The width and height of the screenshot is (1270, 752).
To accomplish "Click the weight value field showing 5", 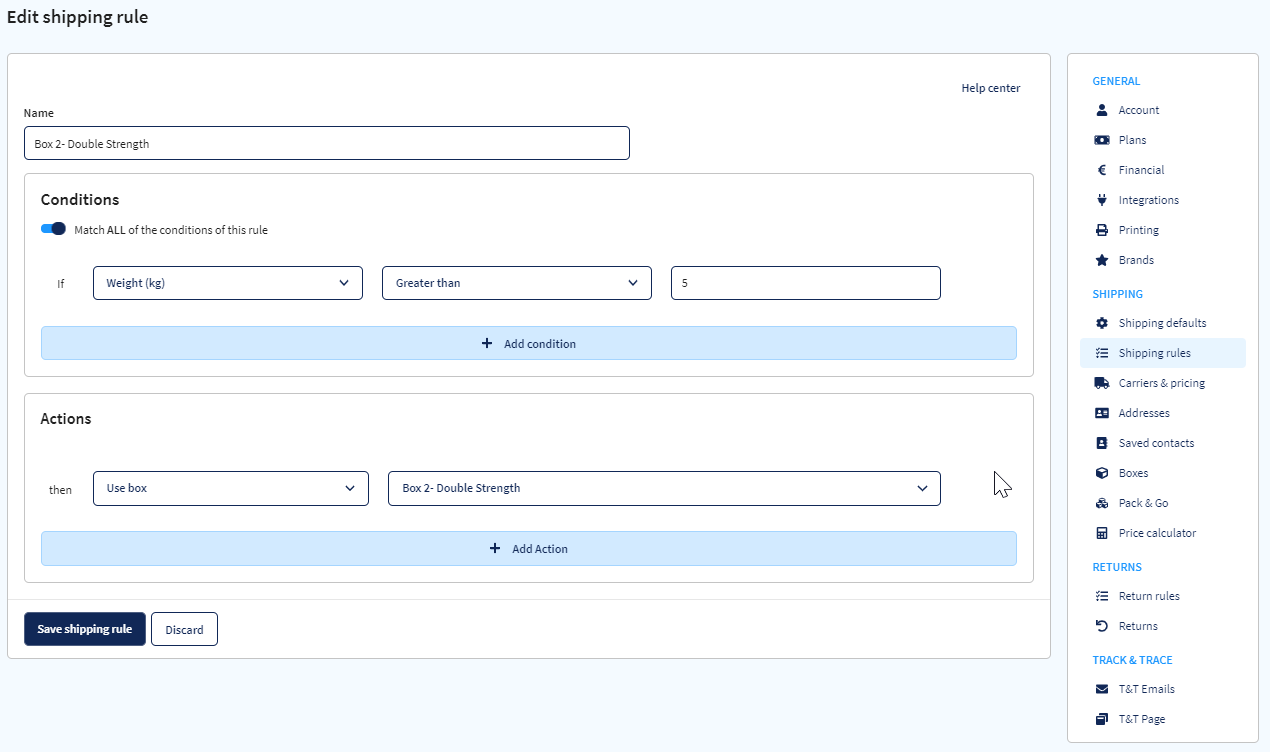I will 806,283.
